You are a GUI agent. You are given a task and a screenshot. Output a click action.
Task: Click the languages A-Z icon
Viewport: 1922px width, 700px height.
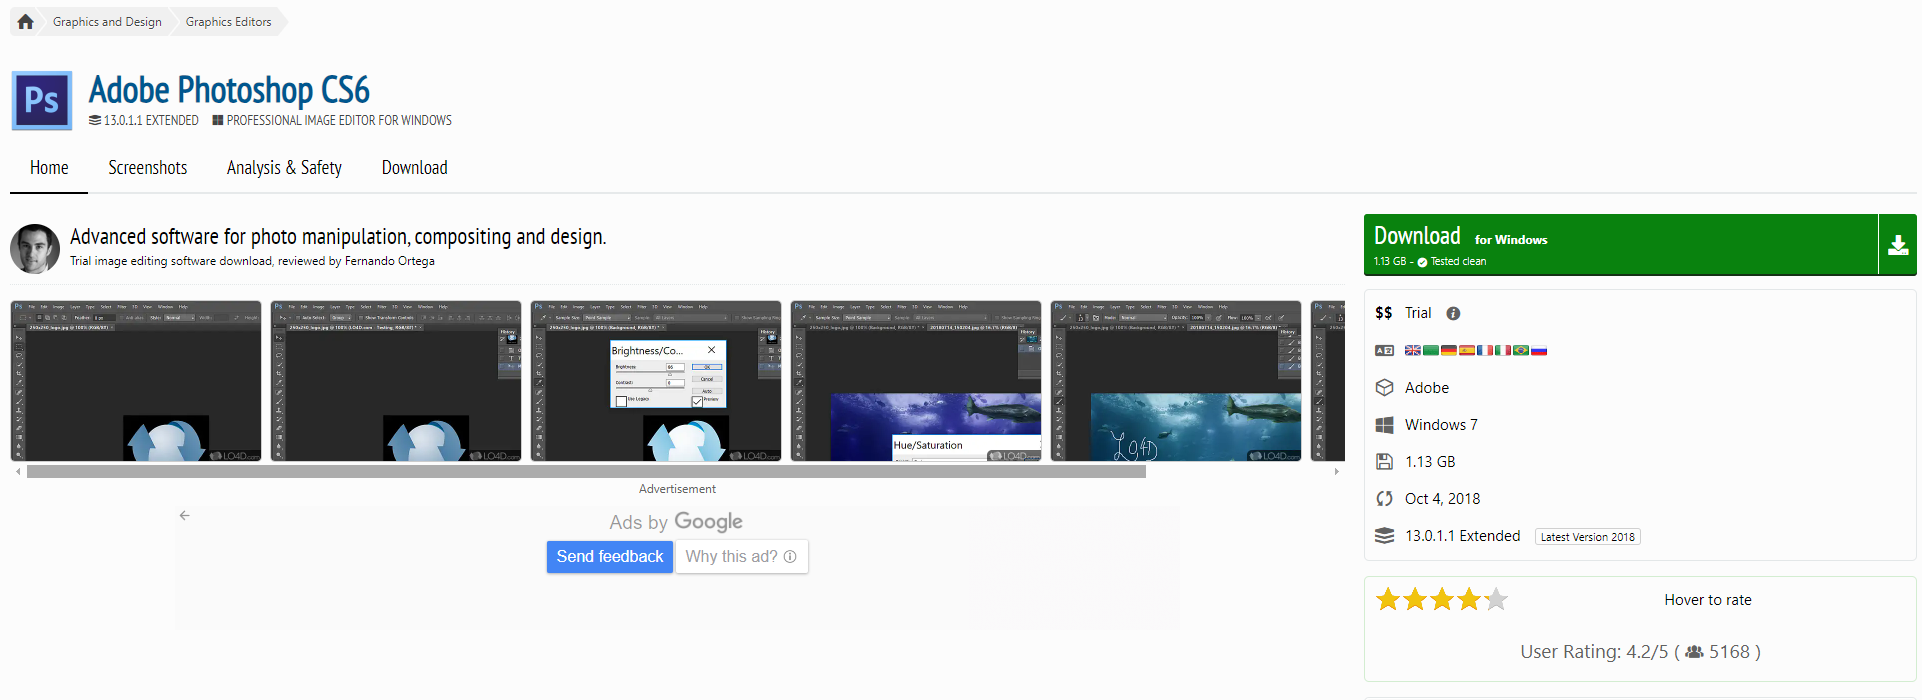(x=1384, y=351)
